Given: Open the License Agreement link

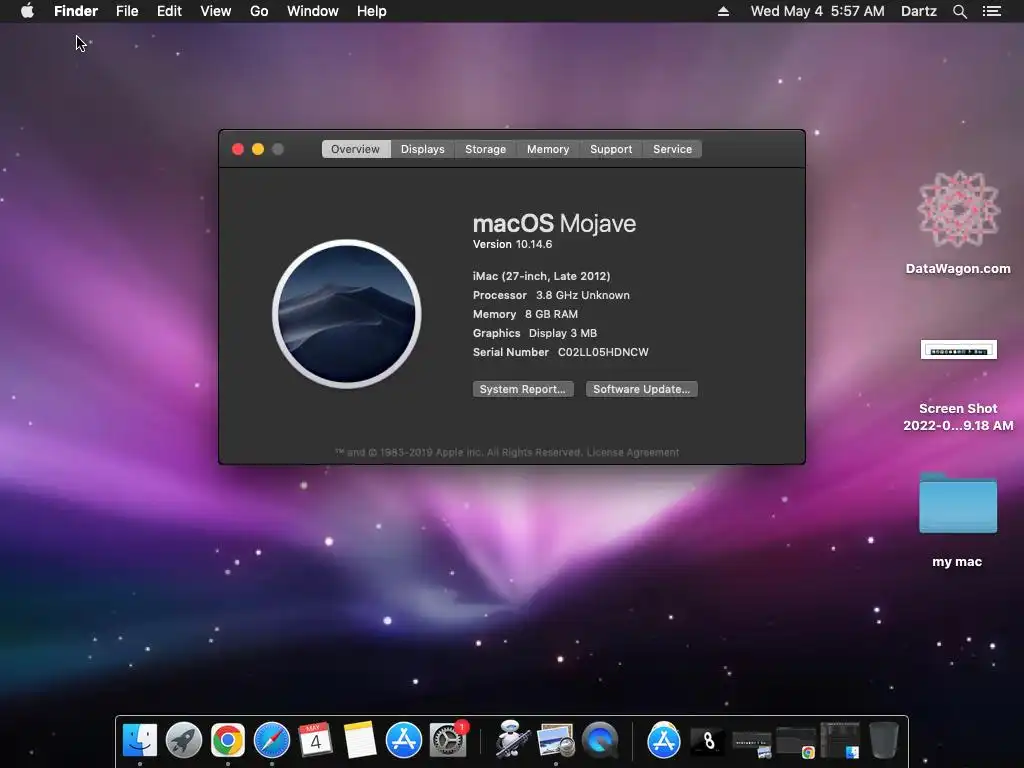Looking at the screenshot, I should (633, 452).
